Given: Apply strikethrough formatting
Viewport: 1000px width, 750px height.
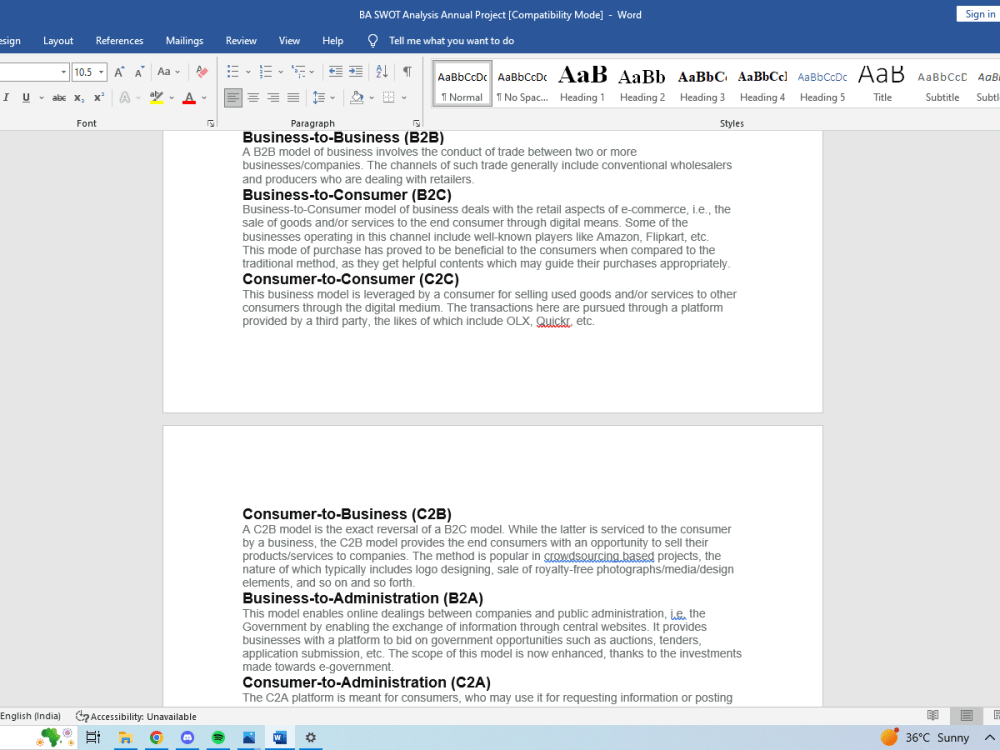Looking at the screenshot, I should click(x=59, y=98).
